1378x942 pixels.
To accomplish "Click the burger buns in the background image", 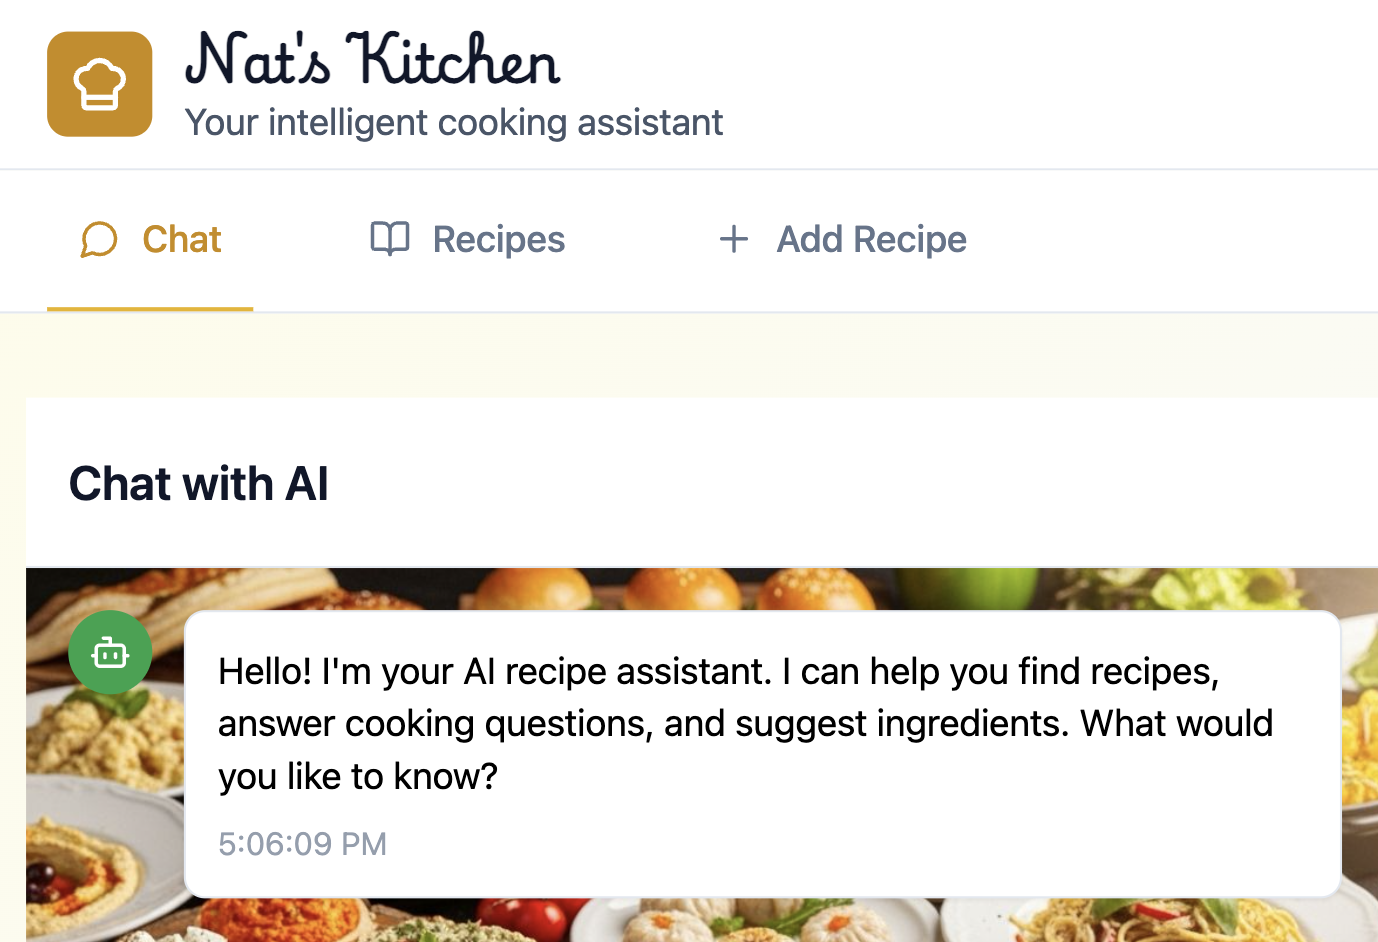I will (682, 588).
